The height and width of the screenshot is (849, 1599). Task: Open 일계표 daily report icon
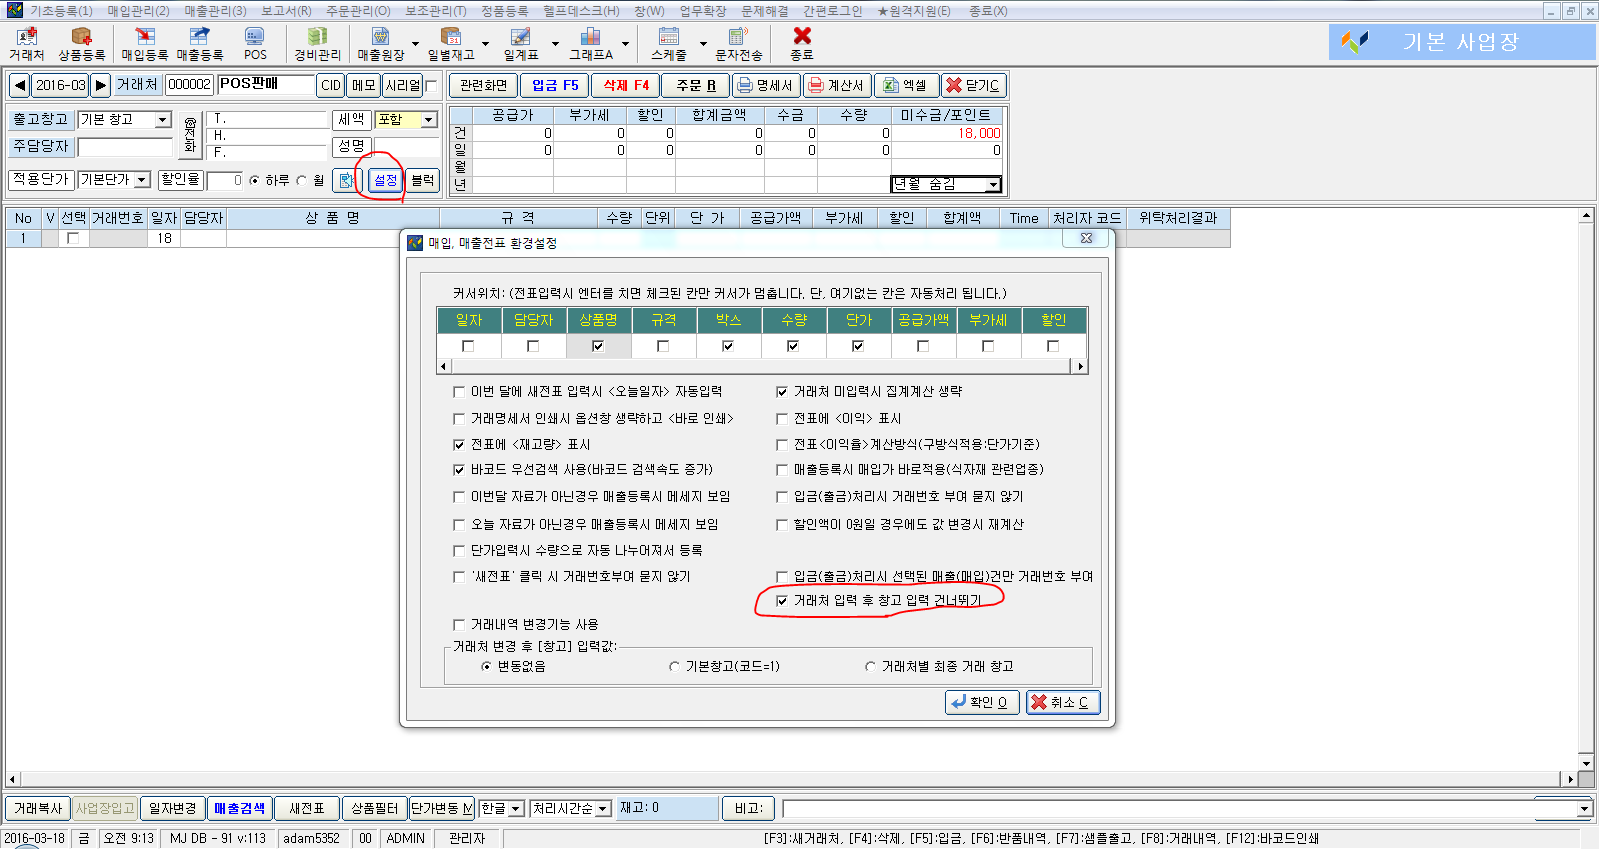click(x=520, y=44)
